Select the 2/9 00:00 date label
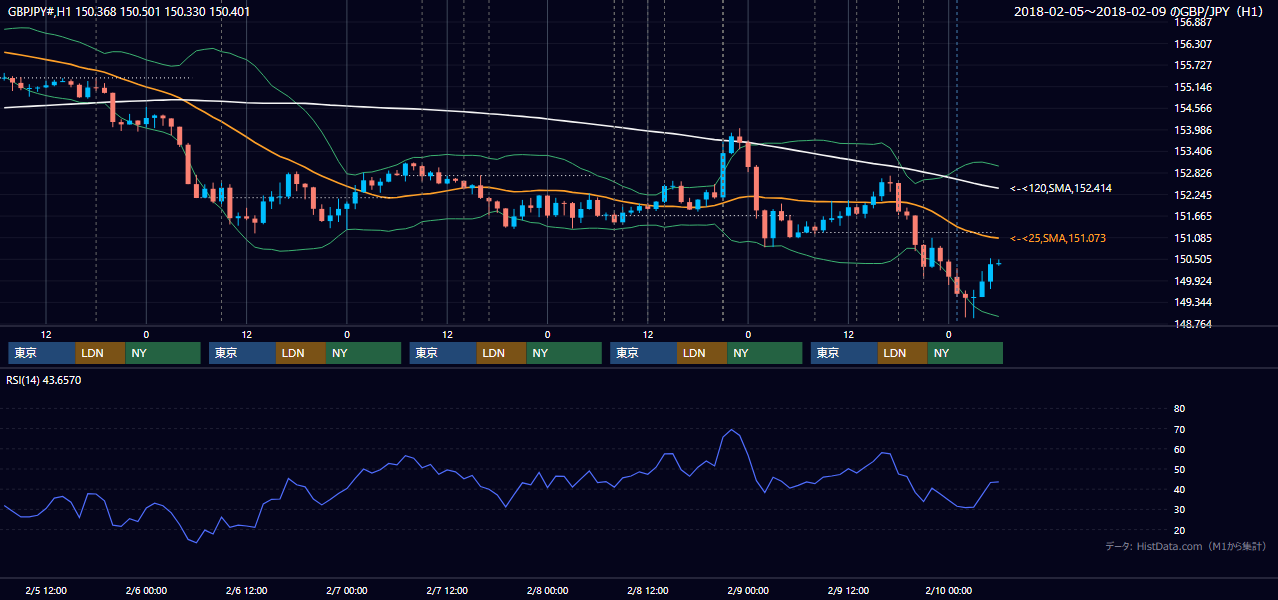The width and height of the screenshot is (1278, 600). pyautogui.click(x=748, y=590)
